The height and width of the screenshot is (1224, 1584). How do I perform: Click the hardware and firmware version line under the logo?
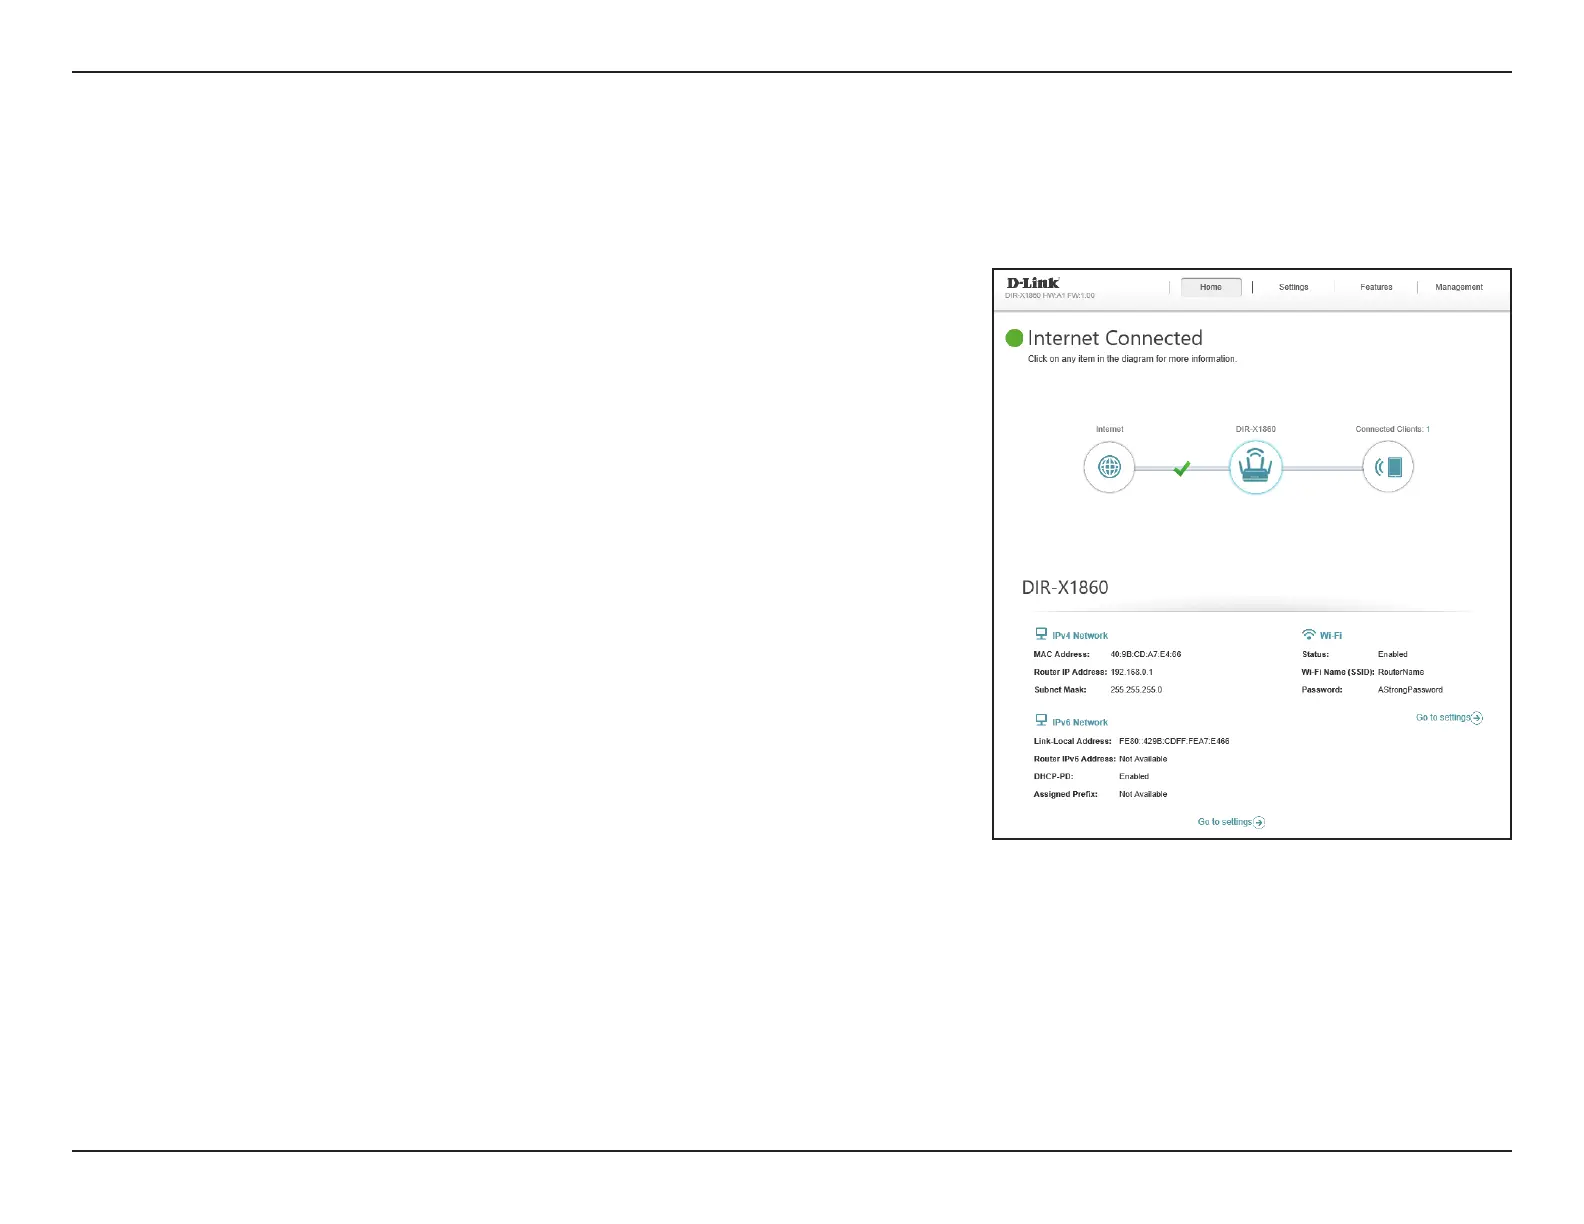pyautogui.click(x=1050, y=296)
